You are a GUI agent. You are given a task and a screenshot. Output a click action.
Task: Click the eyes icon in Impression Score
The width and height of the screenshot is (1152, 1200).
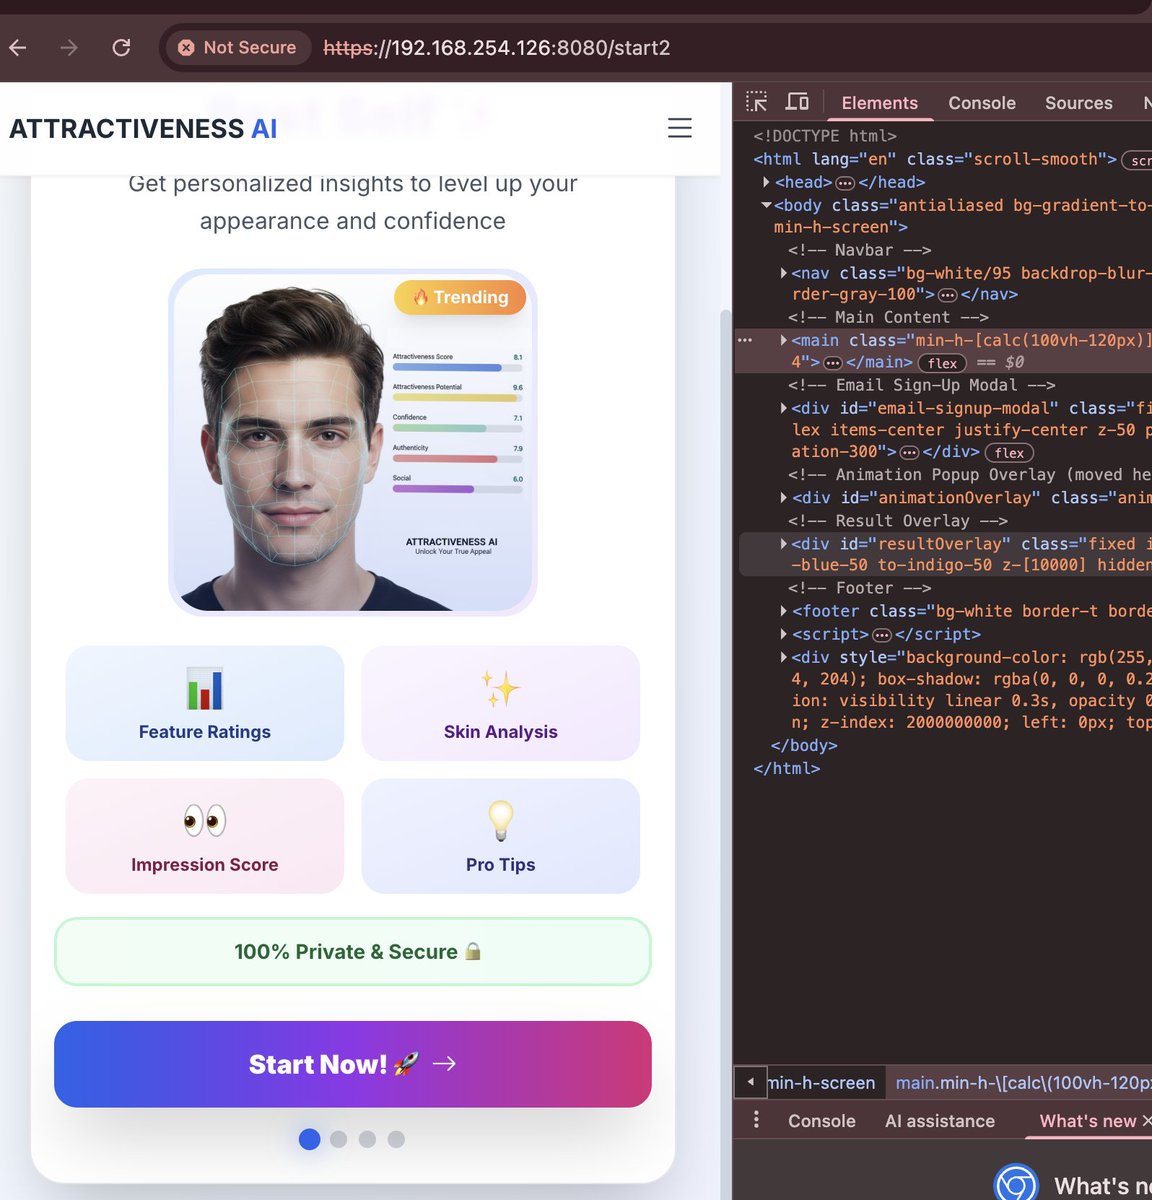205,821
